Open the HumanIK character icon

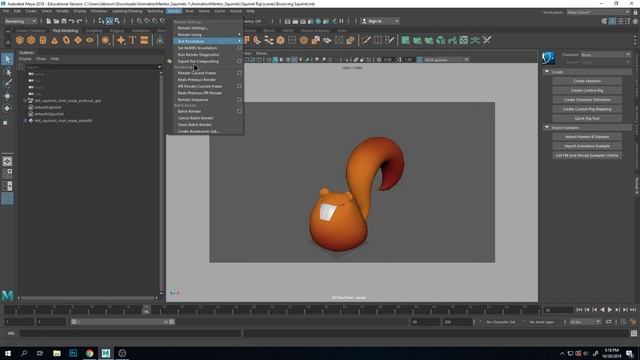click(548, 58)
